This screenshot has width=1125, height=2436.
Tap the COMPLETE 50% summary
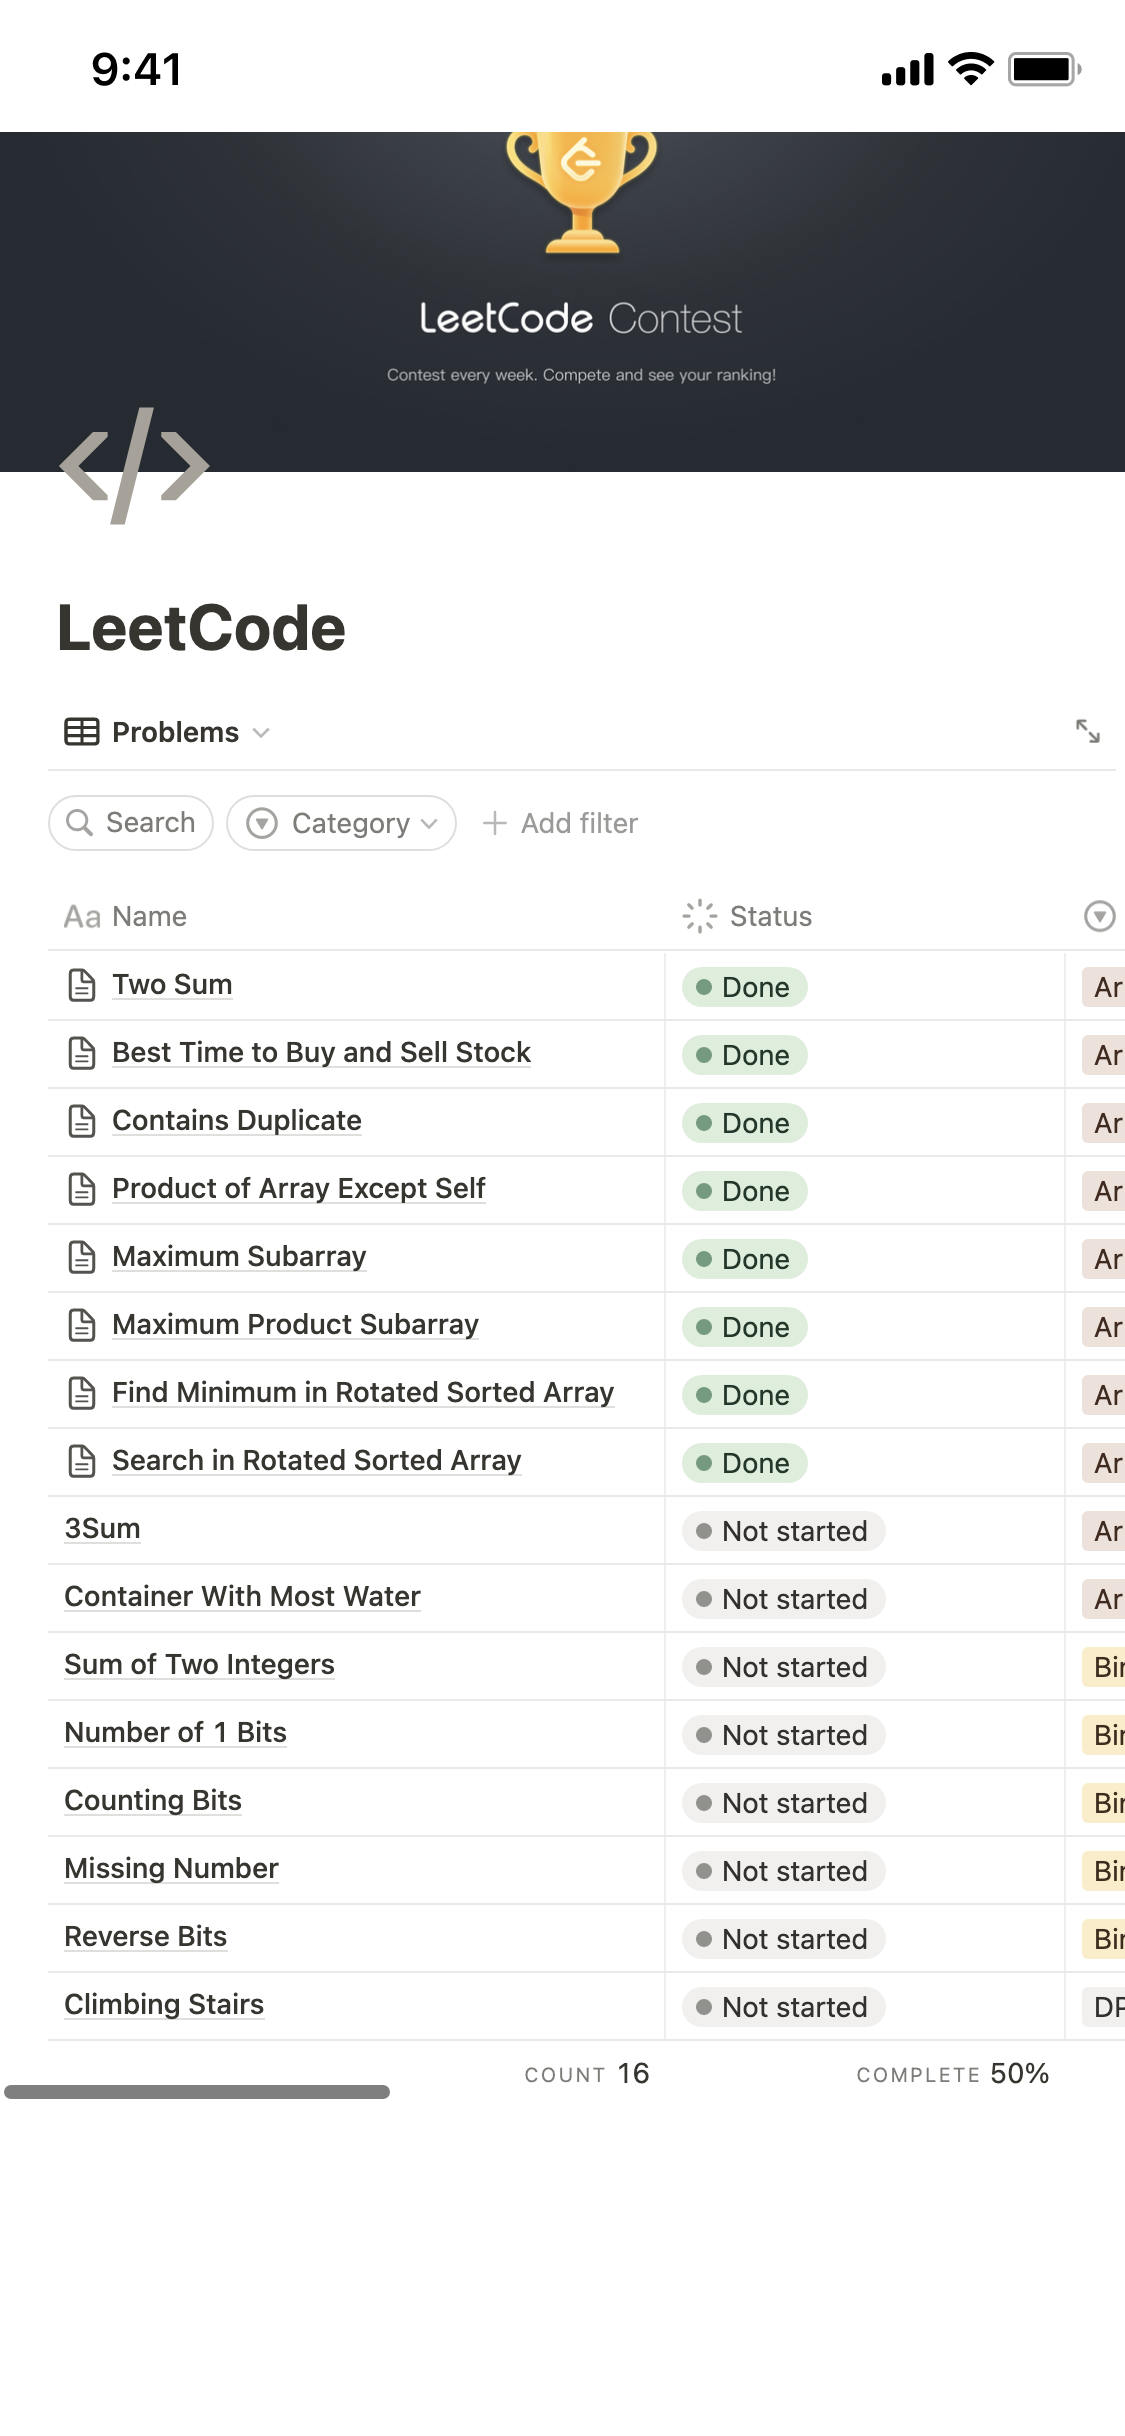[x=951, y=2074]
